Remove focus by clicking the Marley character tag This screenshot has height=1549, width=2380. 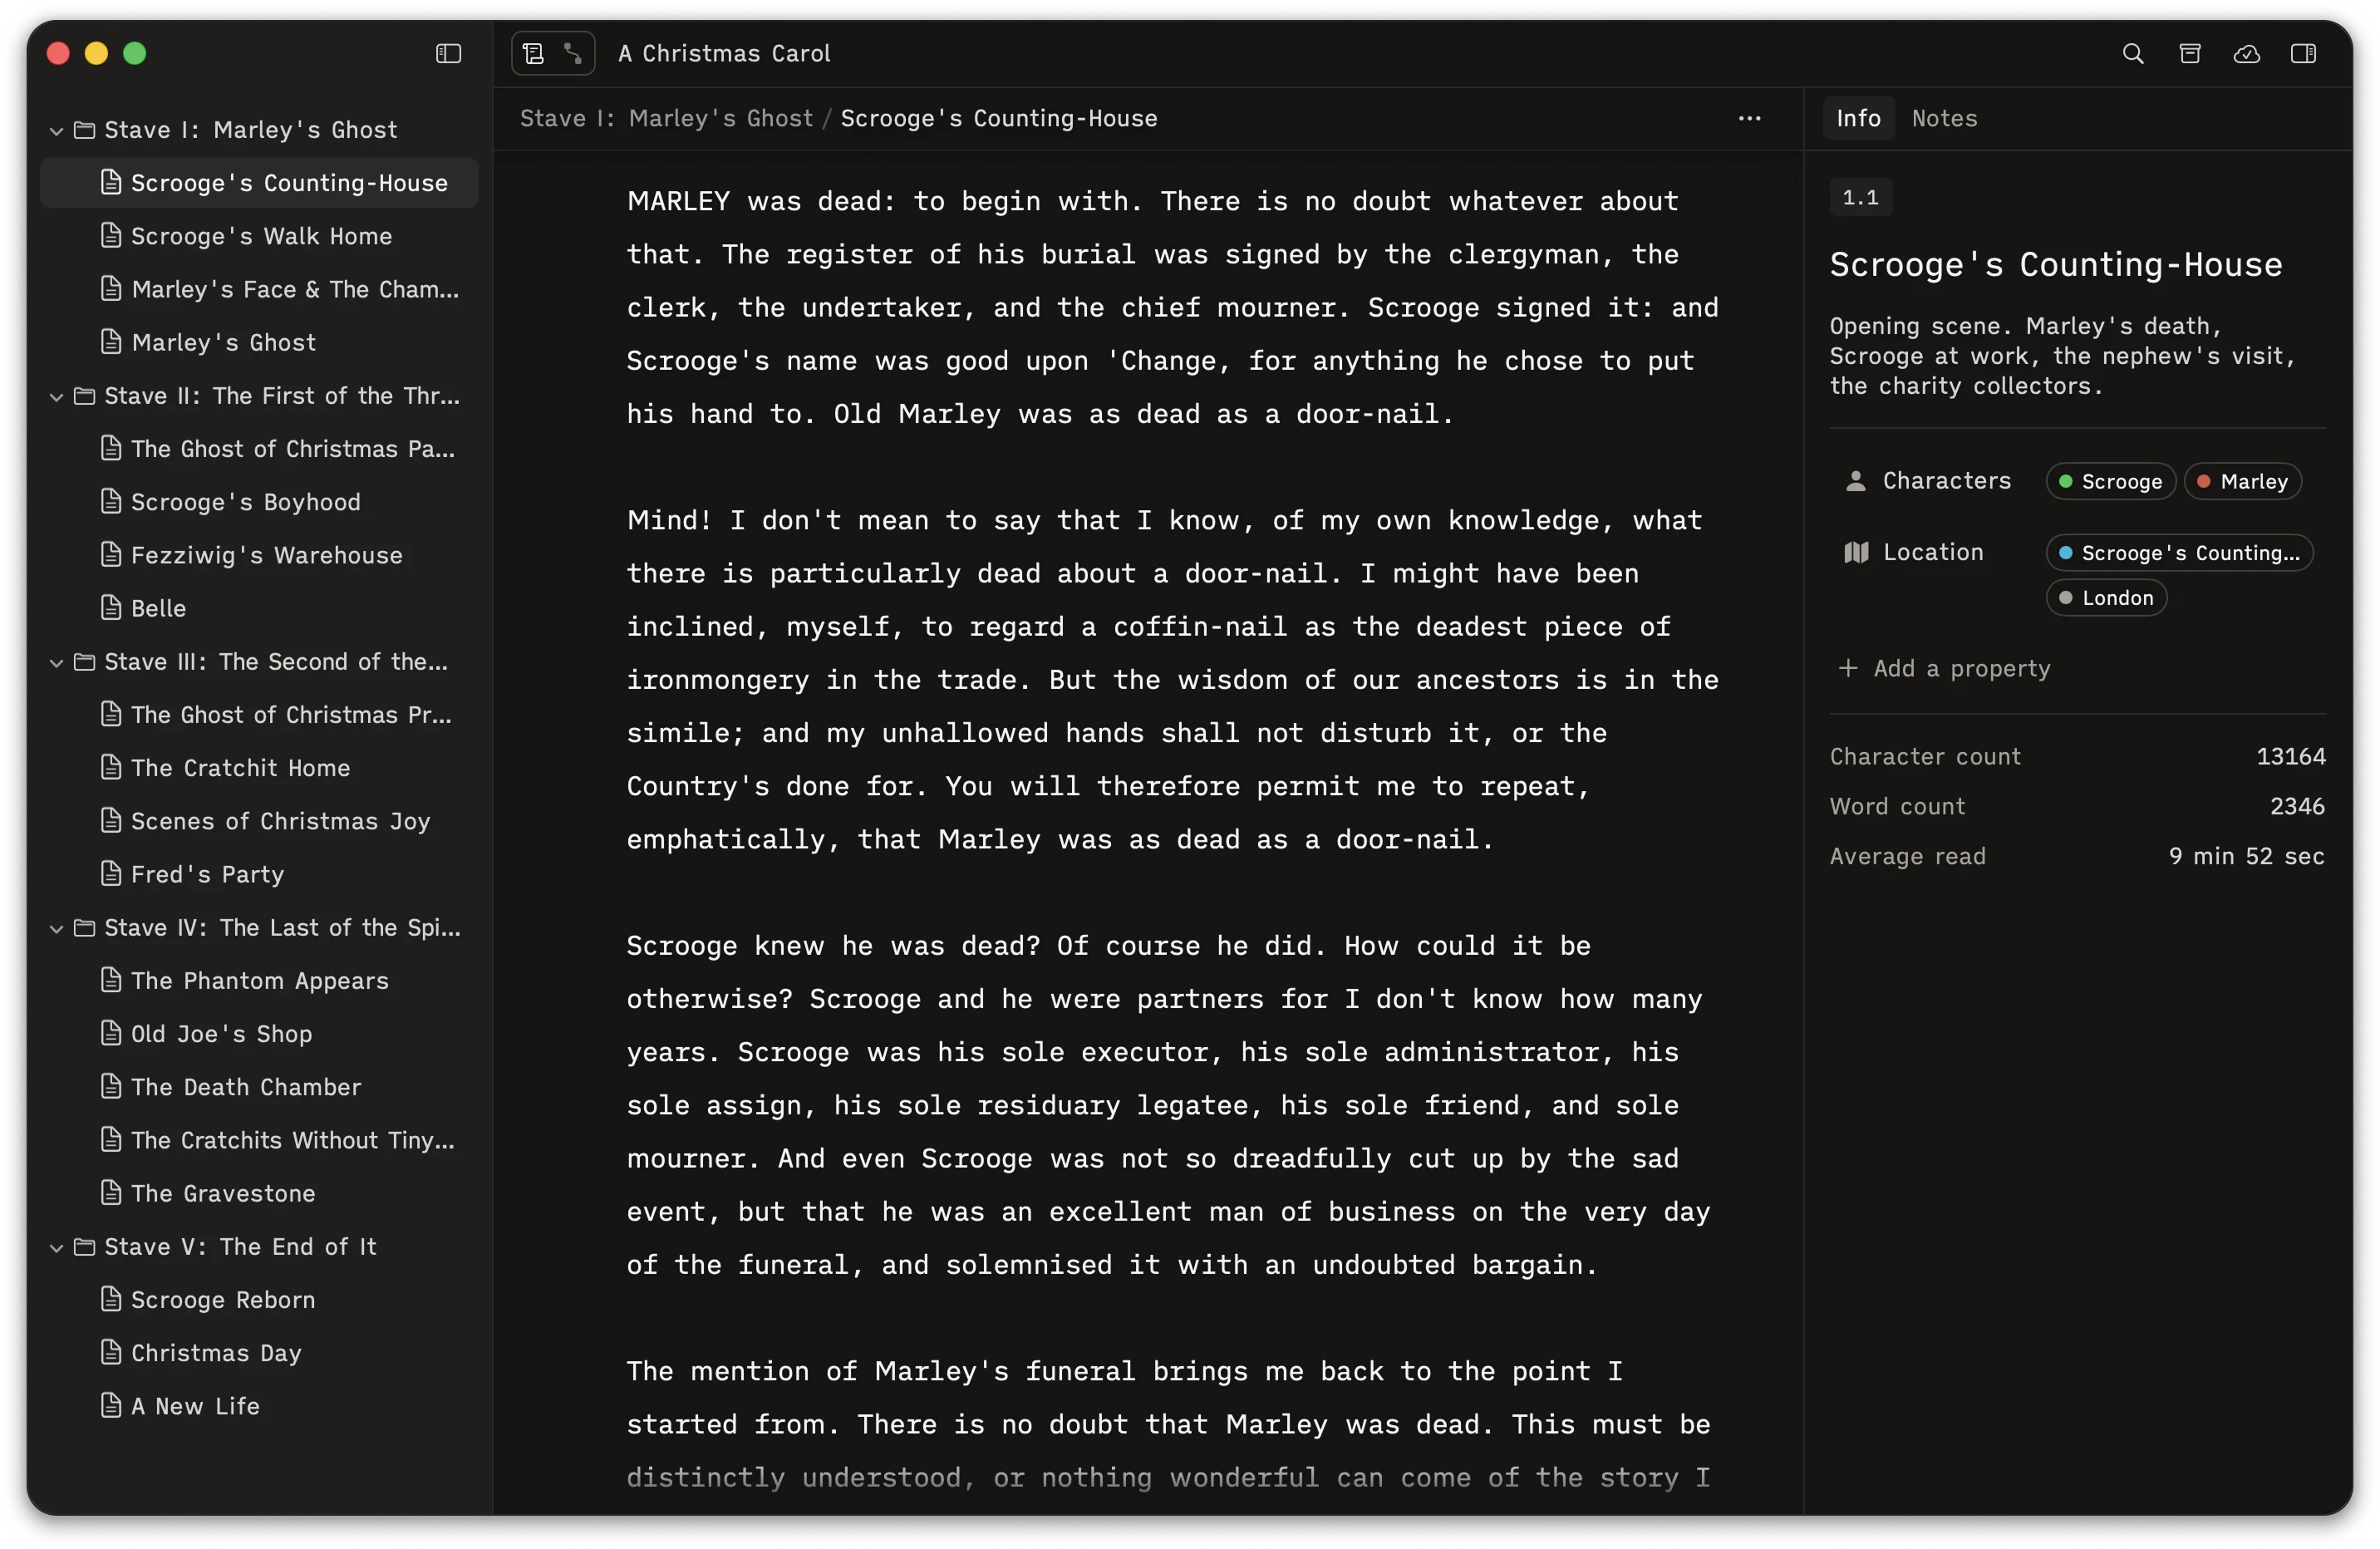click(2242, 481)
